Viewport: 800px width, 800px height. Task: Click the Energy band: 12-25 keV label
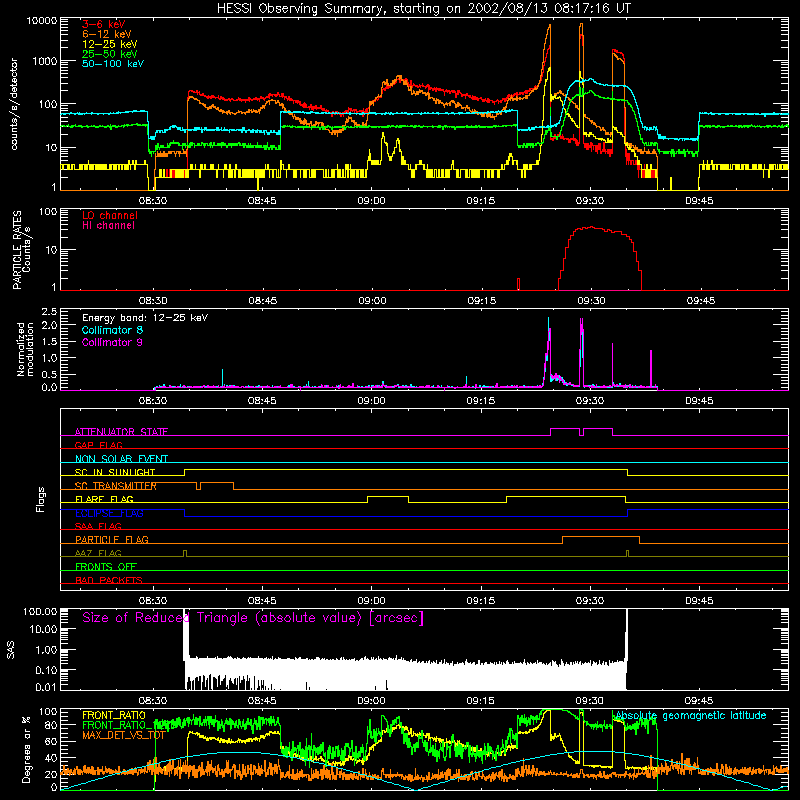tap(145, 318)
